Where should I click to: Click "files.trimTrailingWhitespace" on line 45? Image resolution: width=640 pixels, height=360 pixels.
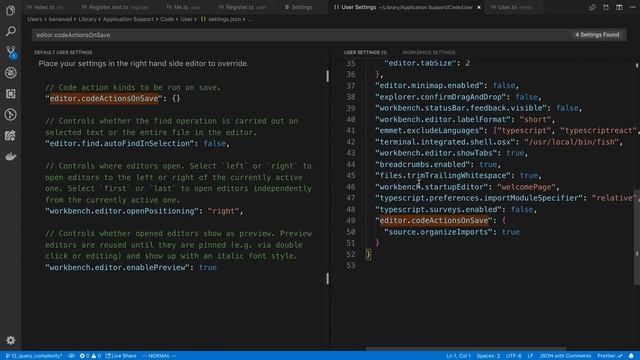click(x=443, y=176)
